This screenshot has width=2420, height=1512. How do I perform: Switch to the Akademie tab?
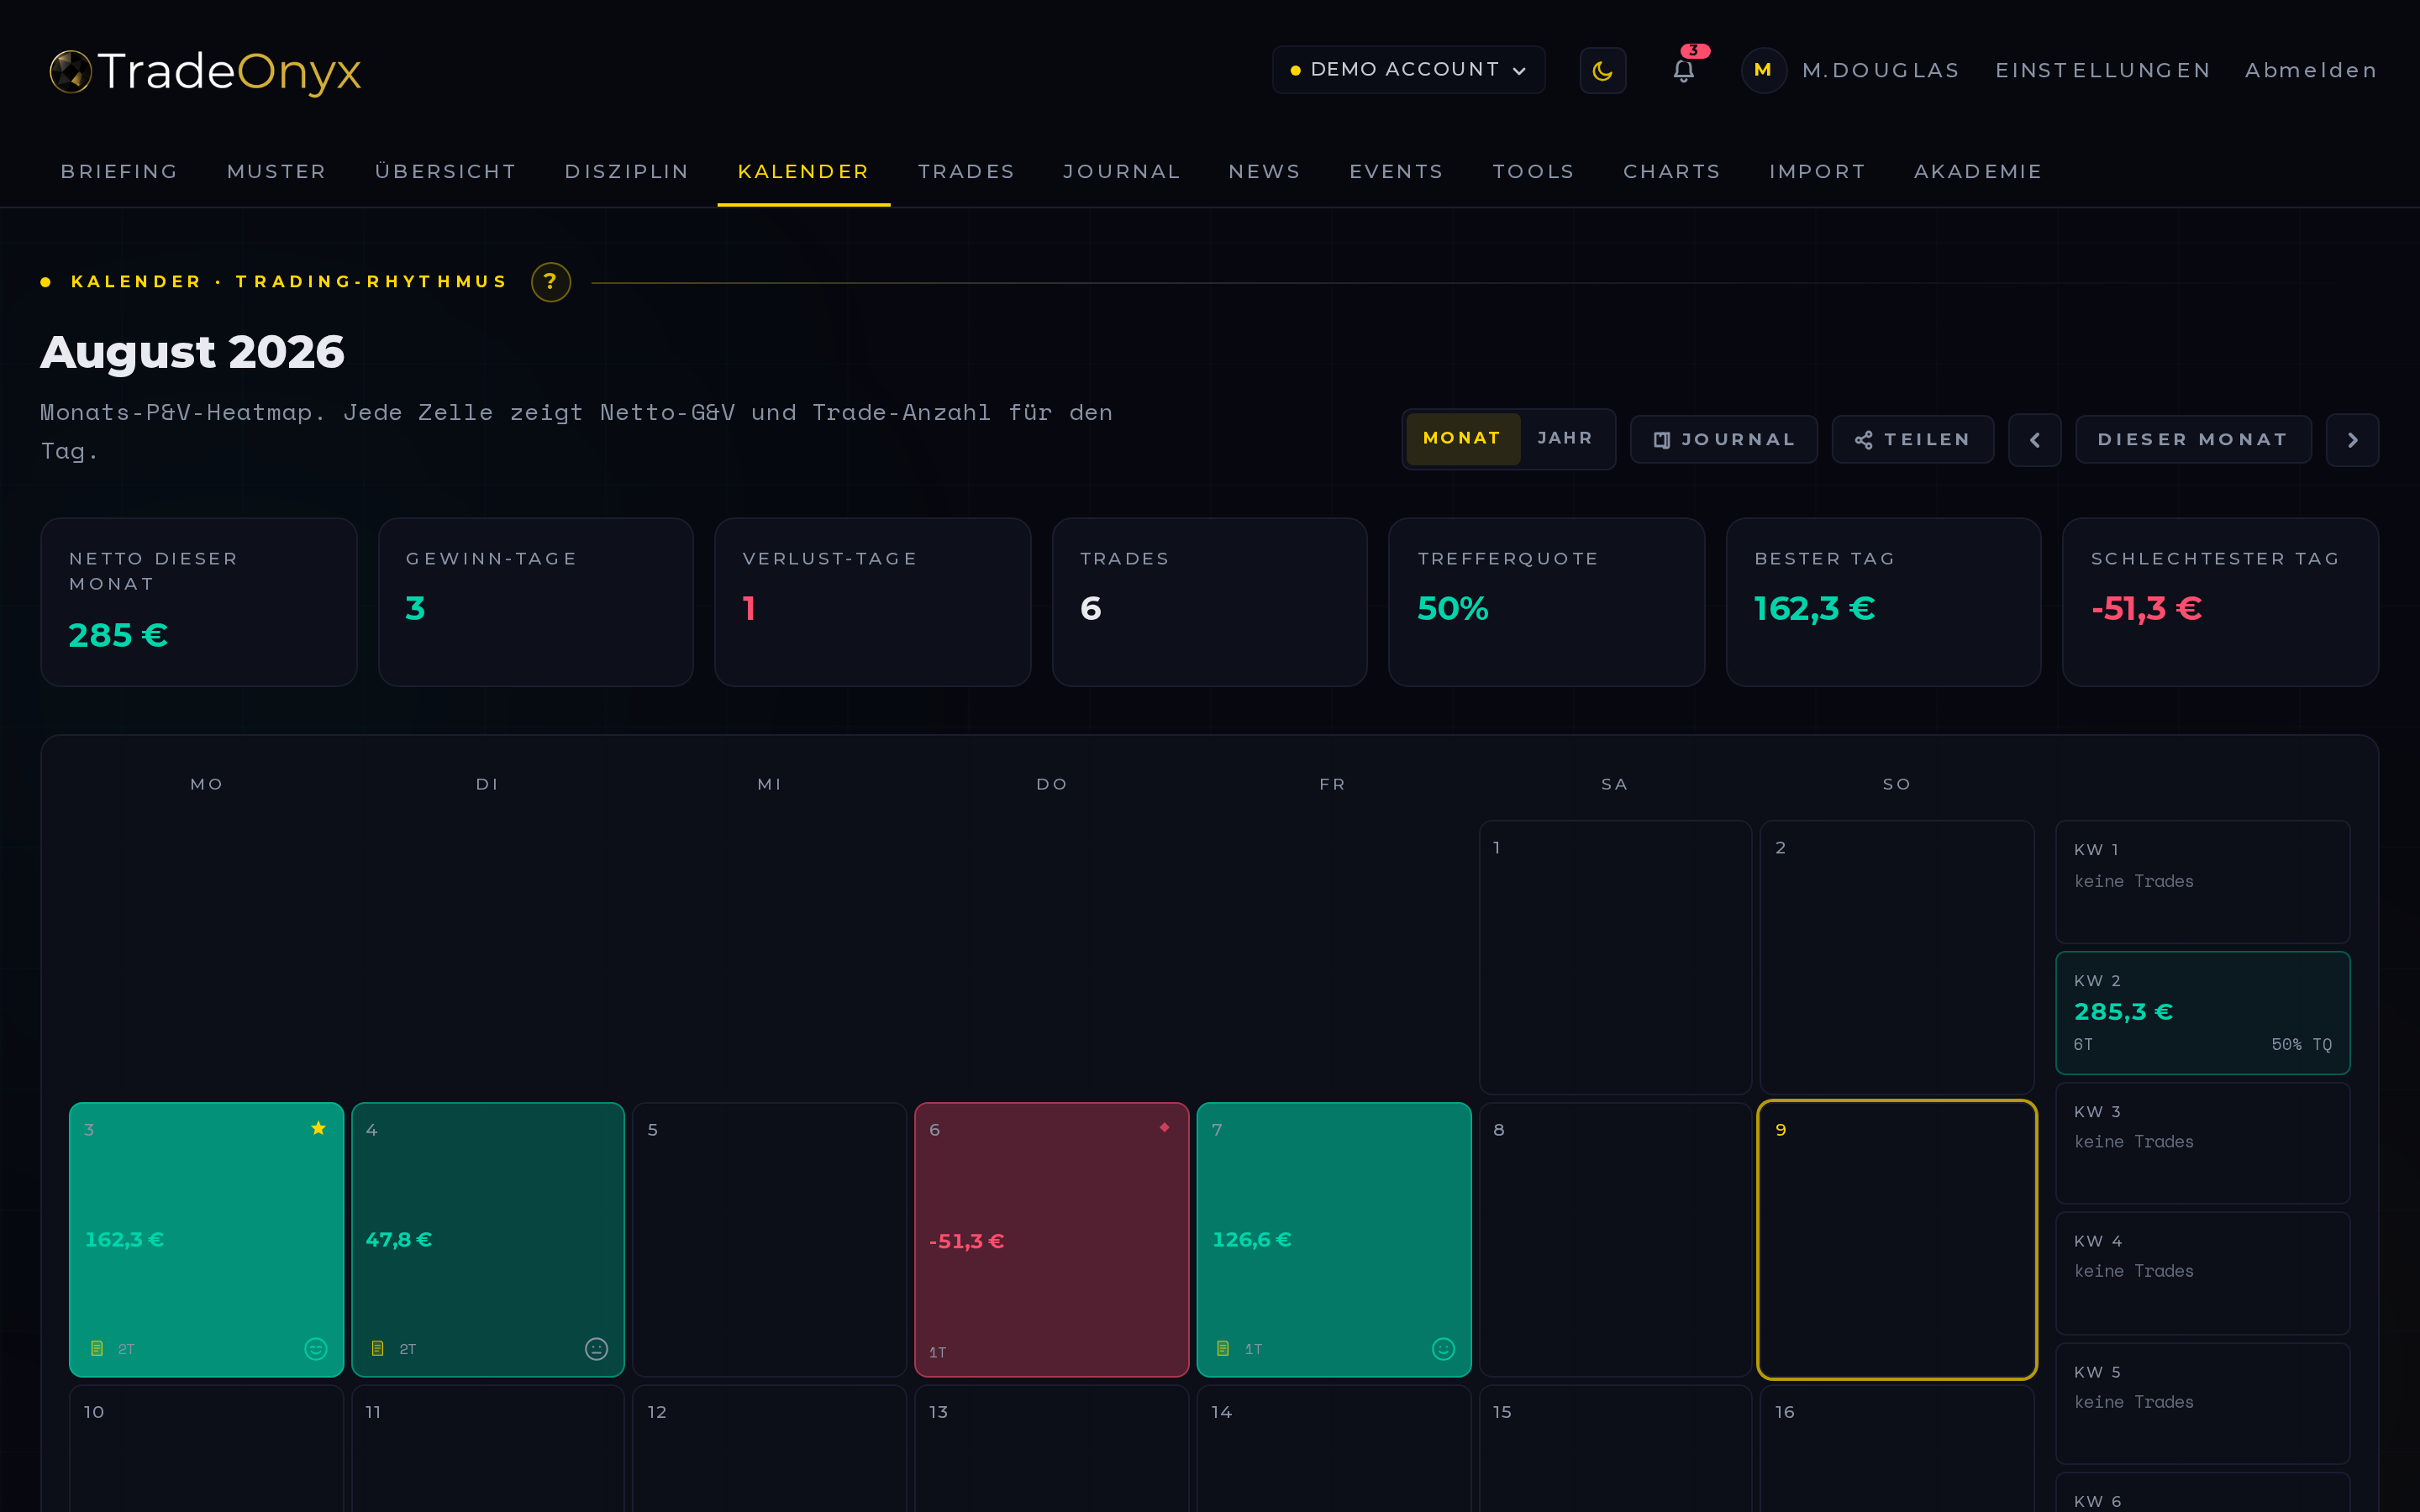click(1977, 171)
